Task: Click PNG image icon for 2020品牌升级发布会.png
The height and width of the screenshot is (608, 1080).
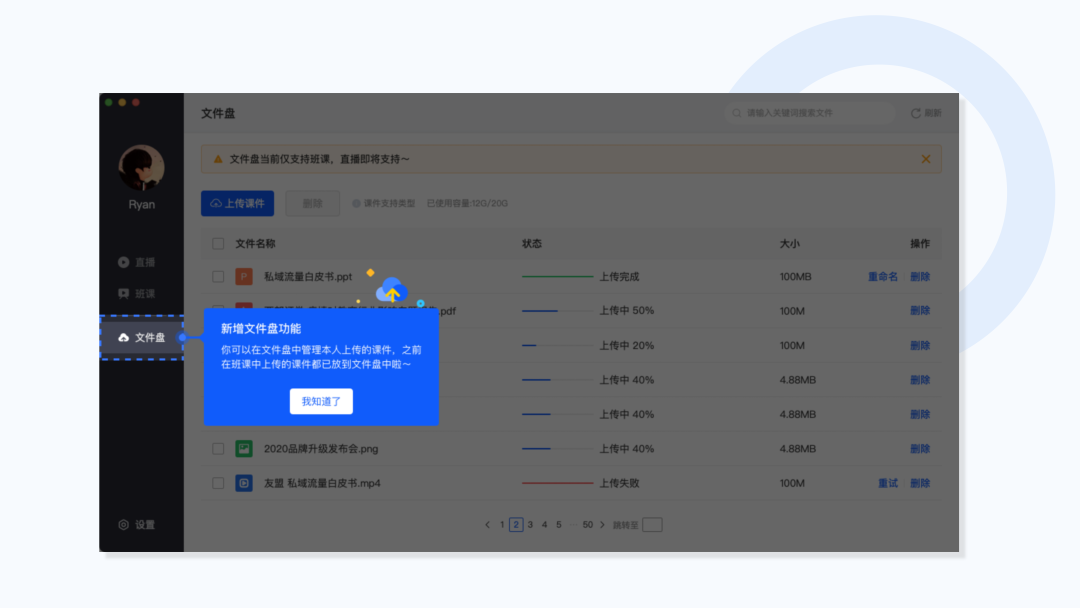Action: click(x=244, y=449)
